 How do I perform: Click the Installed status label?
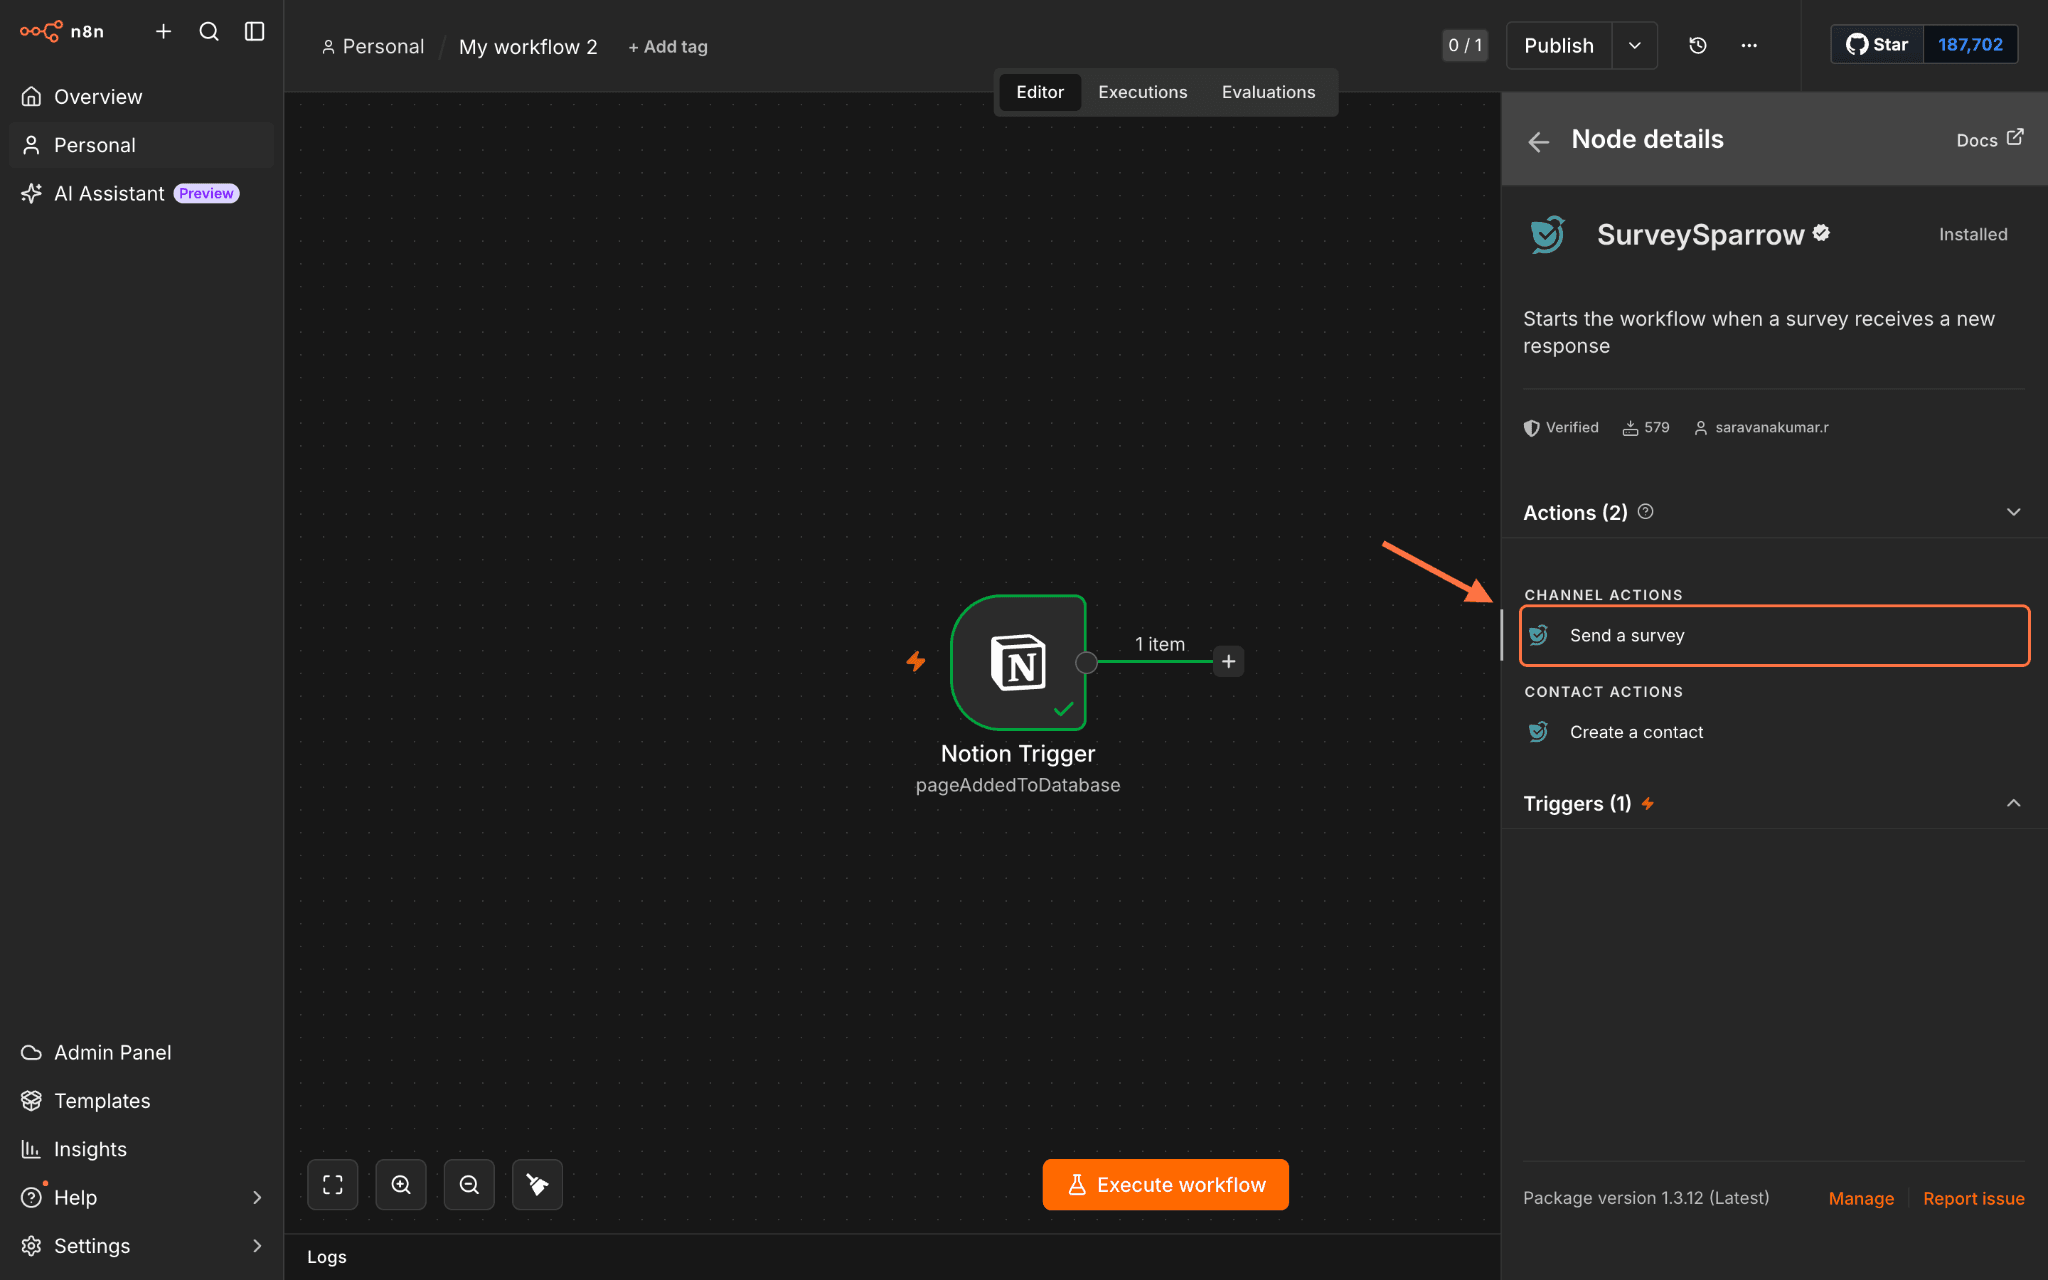point(1973,234)
